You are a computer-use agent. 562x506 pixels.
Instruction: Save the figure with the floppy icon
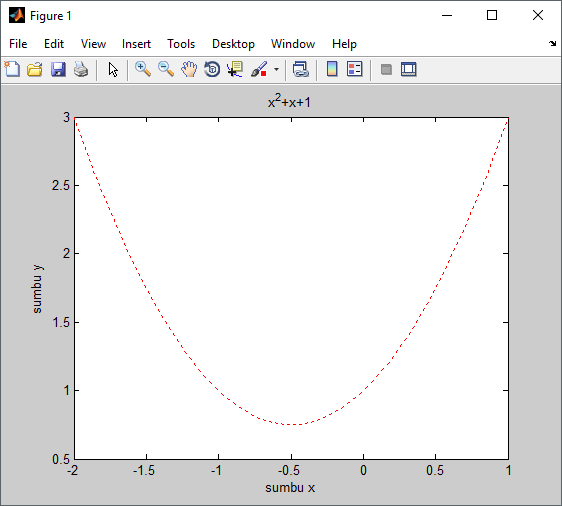click(x=58, y=69)
